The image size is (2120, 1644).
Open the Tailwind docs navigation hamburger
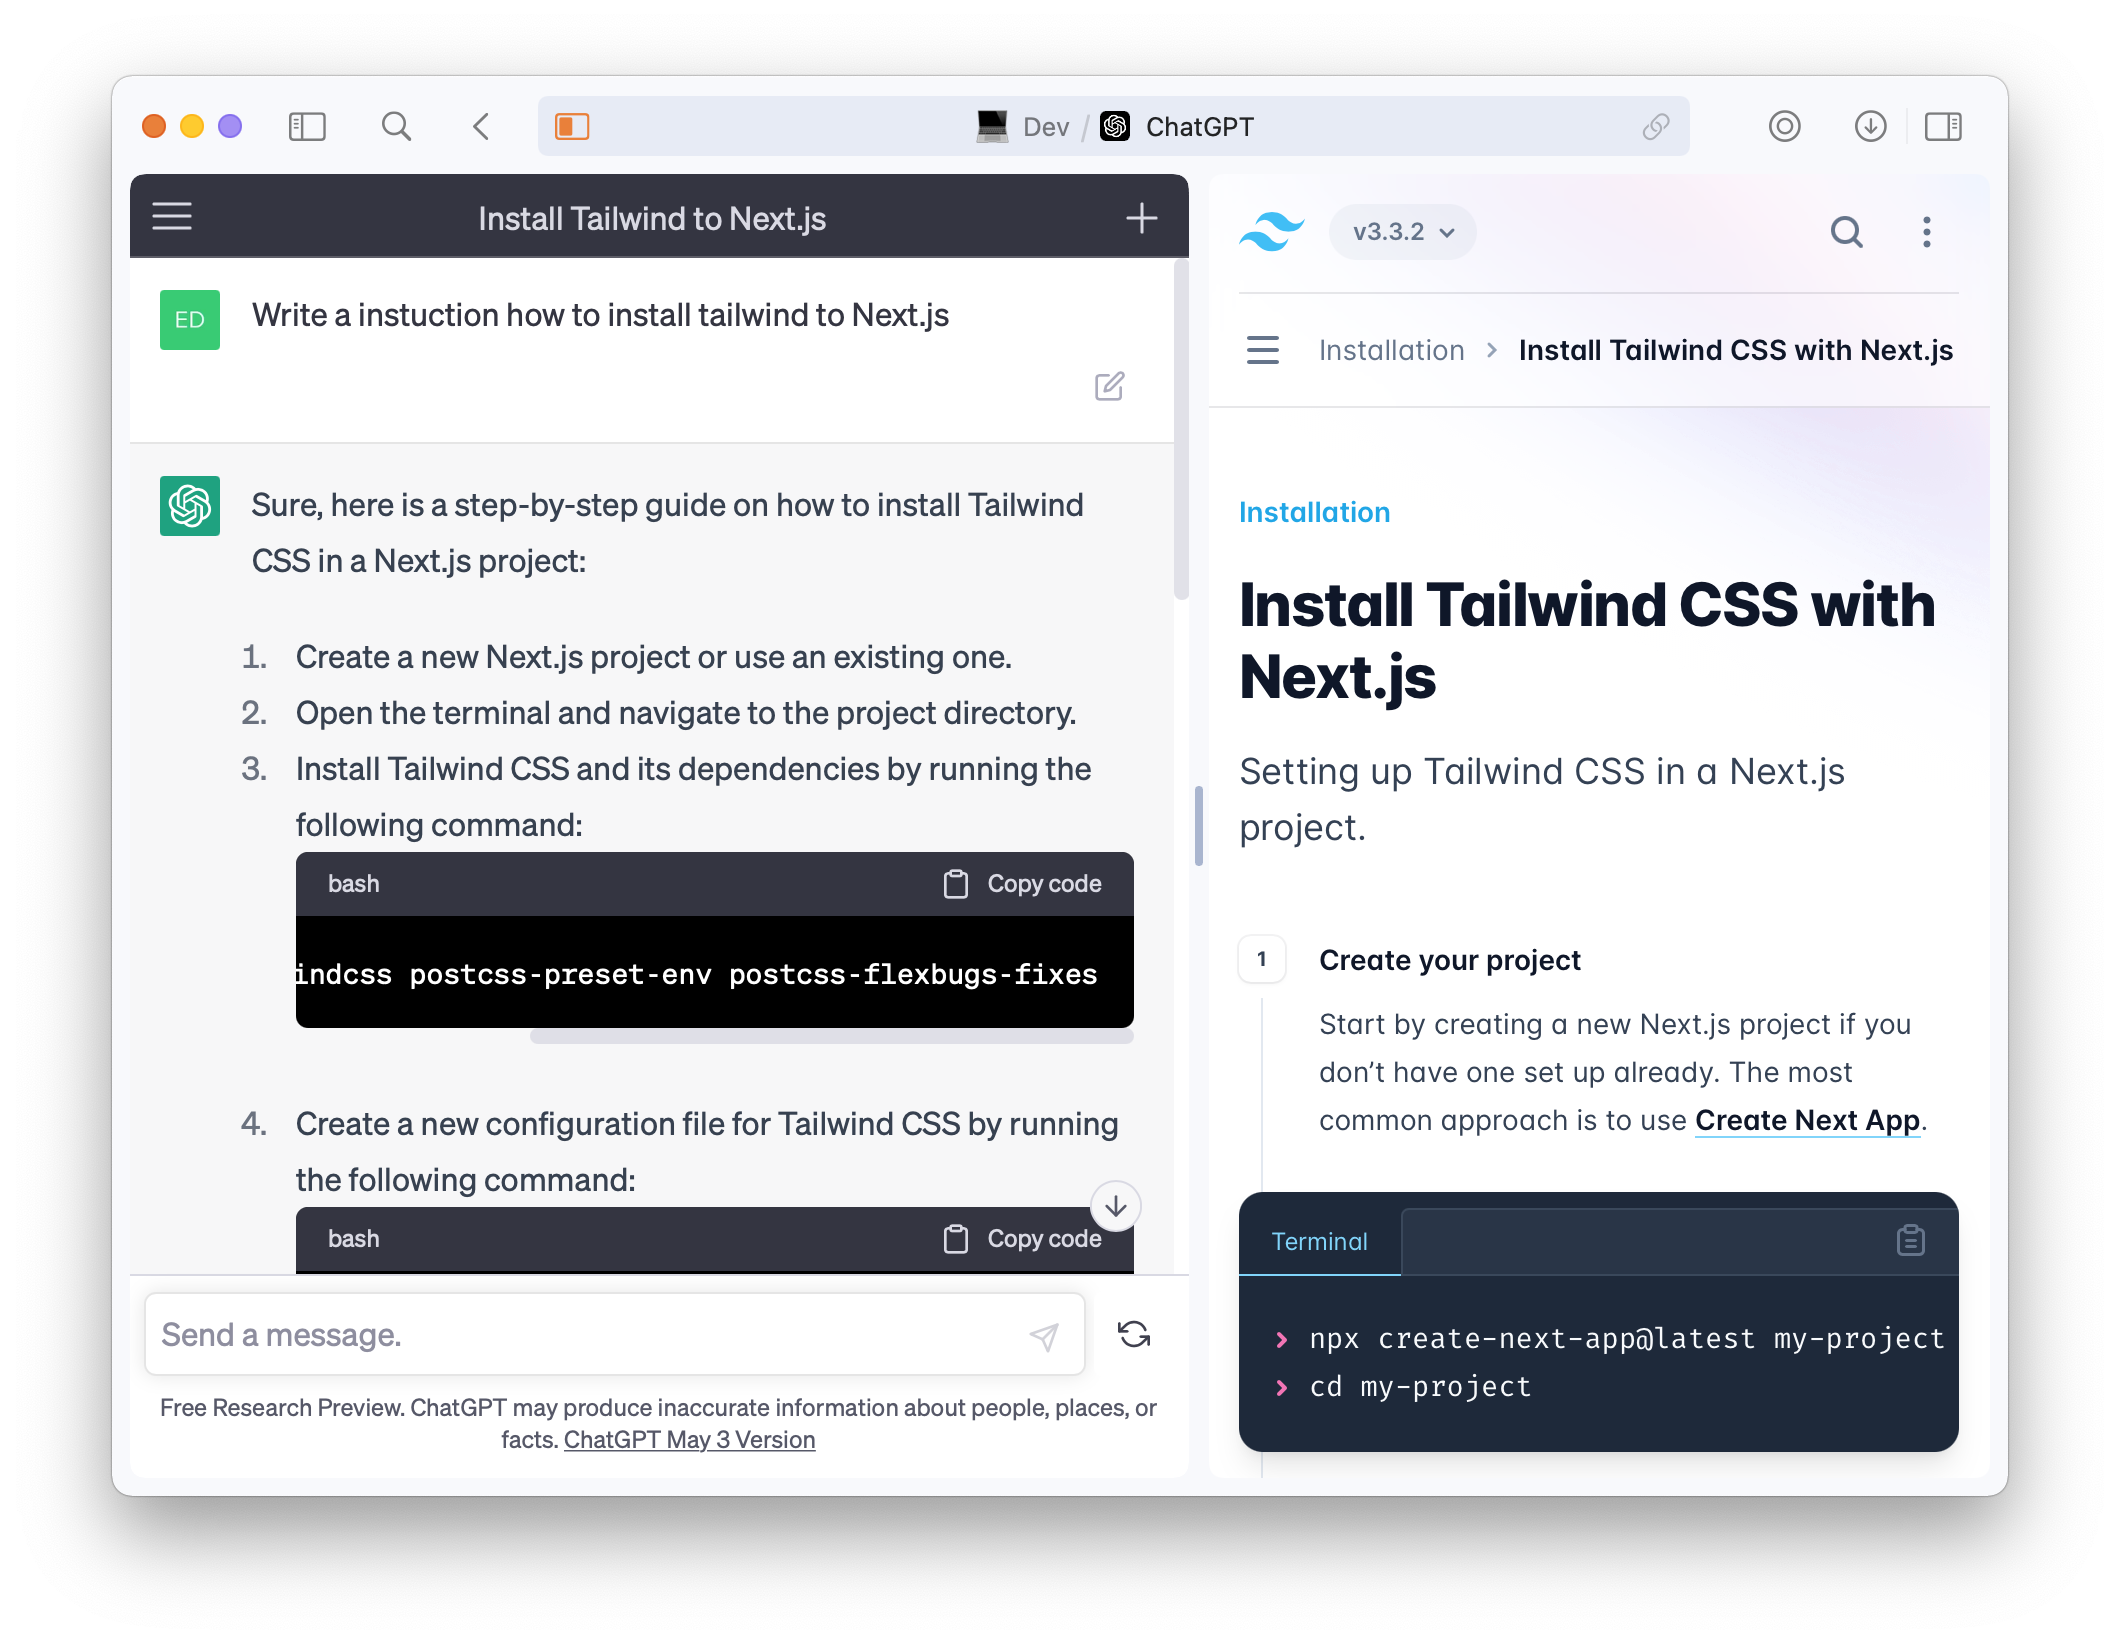1263,350
